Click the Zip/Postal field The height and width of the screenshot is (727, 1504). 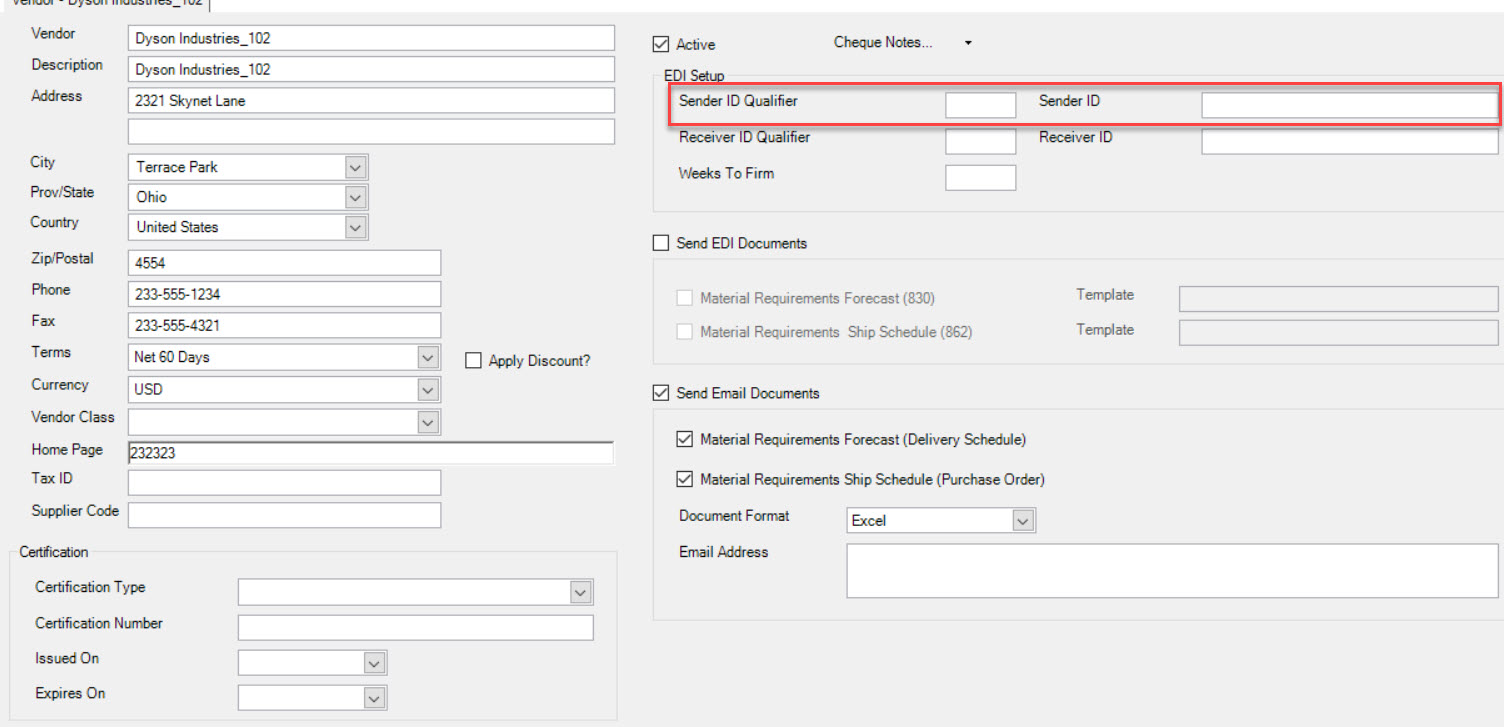tap(285, 262)
